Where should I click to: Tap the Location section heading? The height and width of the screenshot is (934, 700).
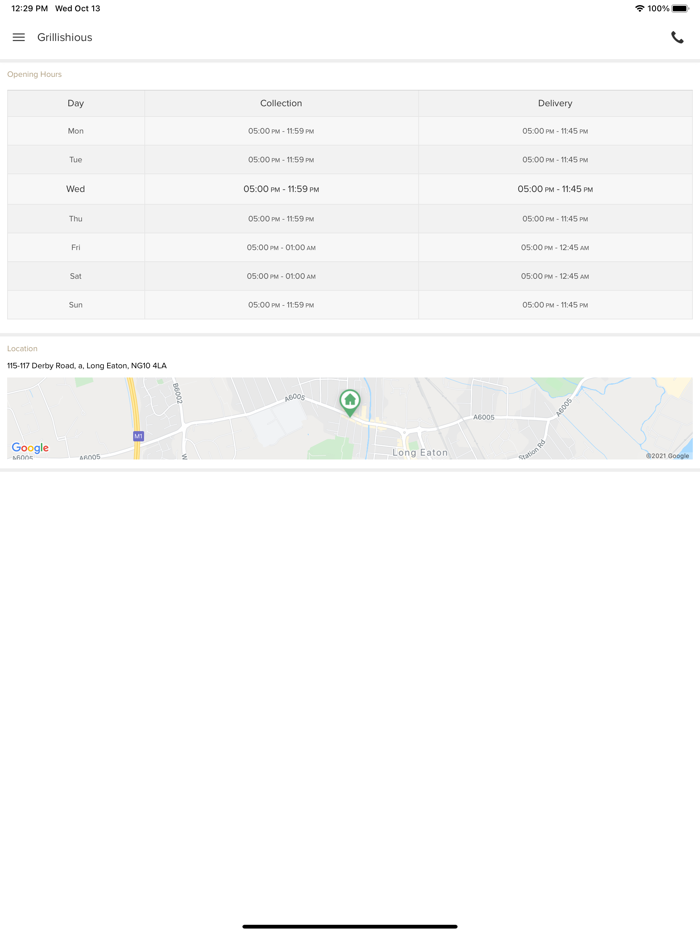click(x=22, y=349)
